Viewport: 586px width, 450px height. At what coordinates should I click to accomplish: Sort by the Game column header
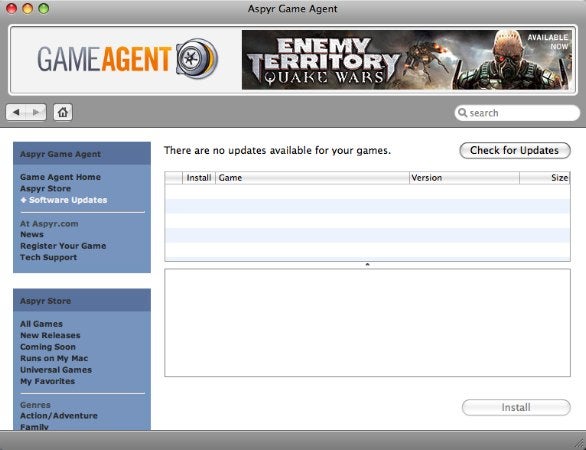click(x=312, y=178)
